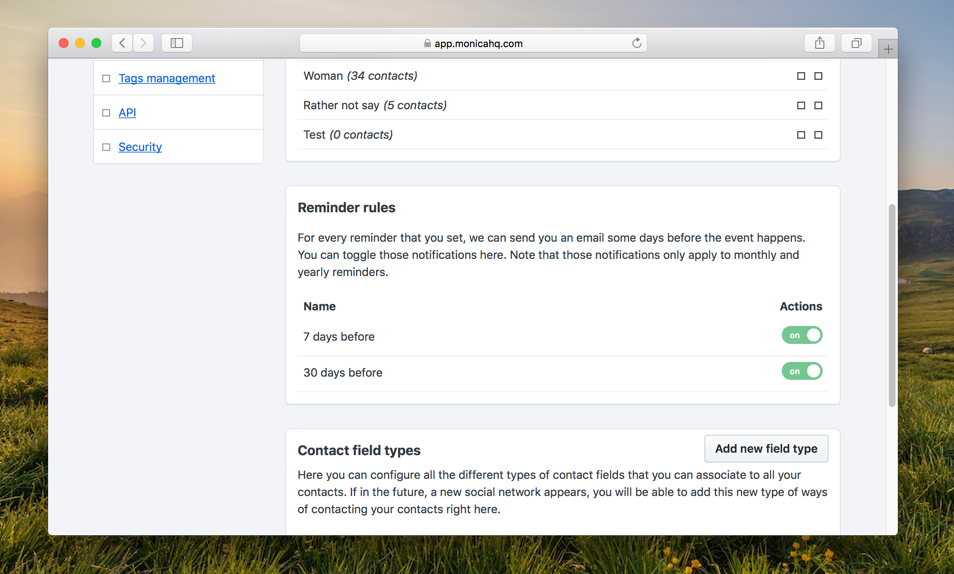Open Tags management settings page

tap(167, 78)
